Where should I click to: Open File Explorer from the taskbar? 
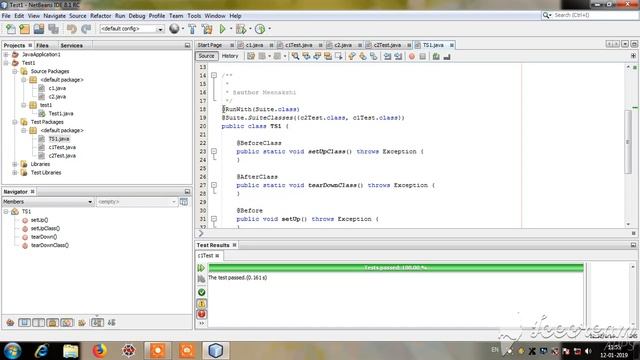[71, 351]
